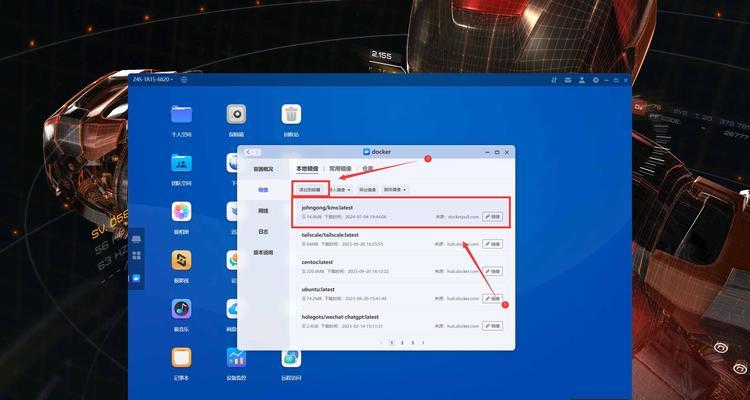Click the globe icon beside device name
Viewport: 750px width, 400px height.
point(184,79)
